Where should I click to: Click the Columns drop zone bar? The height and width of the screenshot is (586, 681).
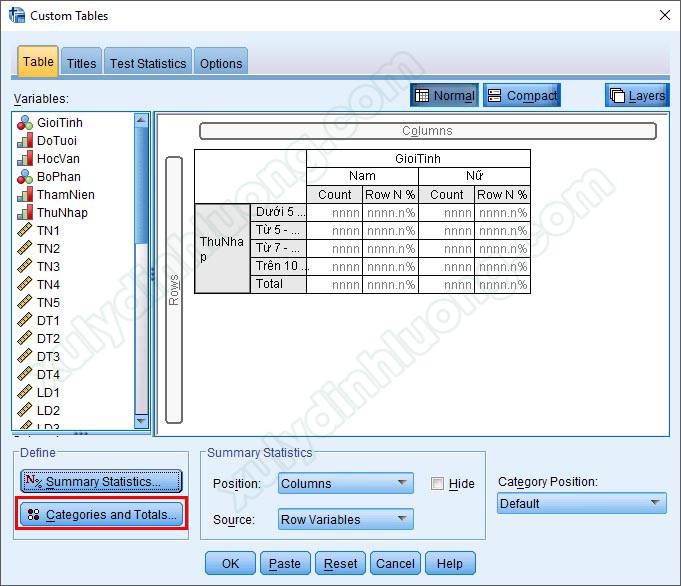pyautogui.click(x=427, y=131)
